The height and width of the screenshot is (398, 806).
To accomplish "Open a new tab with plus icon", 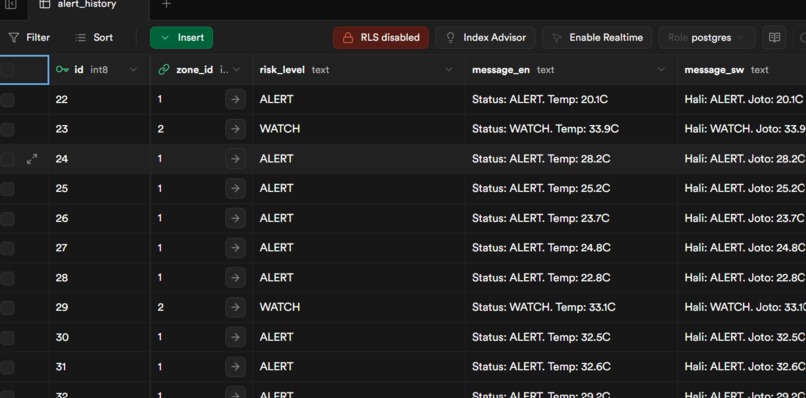I will click(x=166, y=4).
